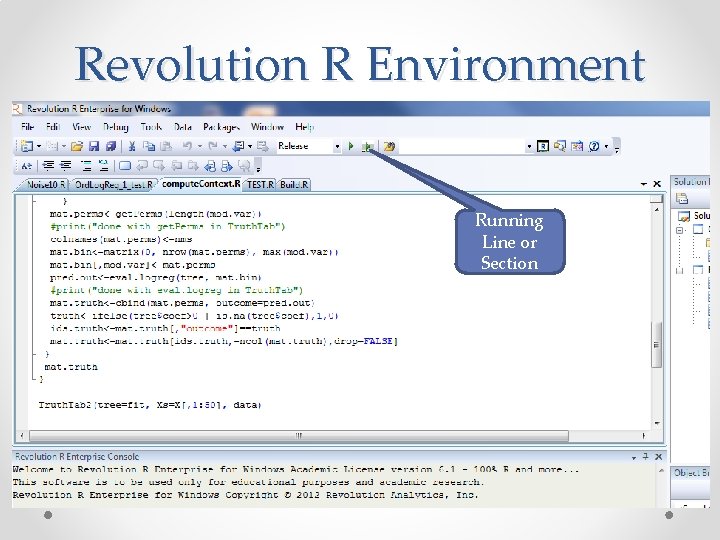
Task: Open the Help menu
Action: click(304, 127)
